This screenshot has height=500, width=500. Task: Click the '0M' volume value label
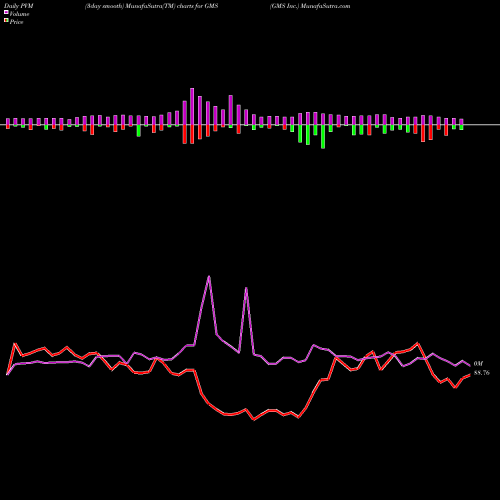[478, 364]
